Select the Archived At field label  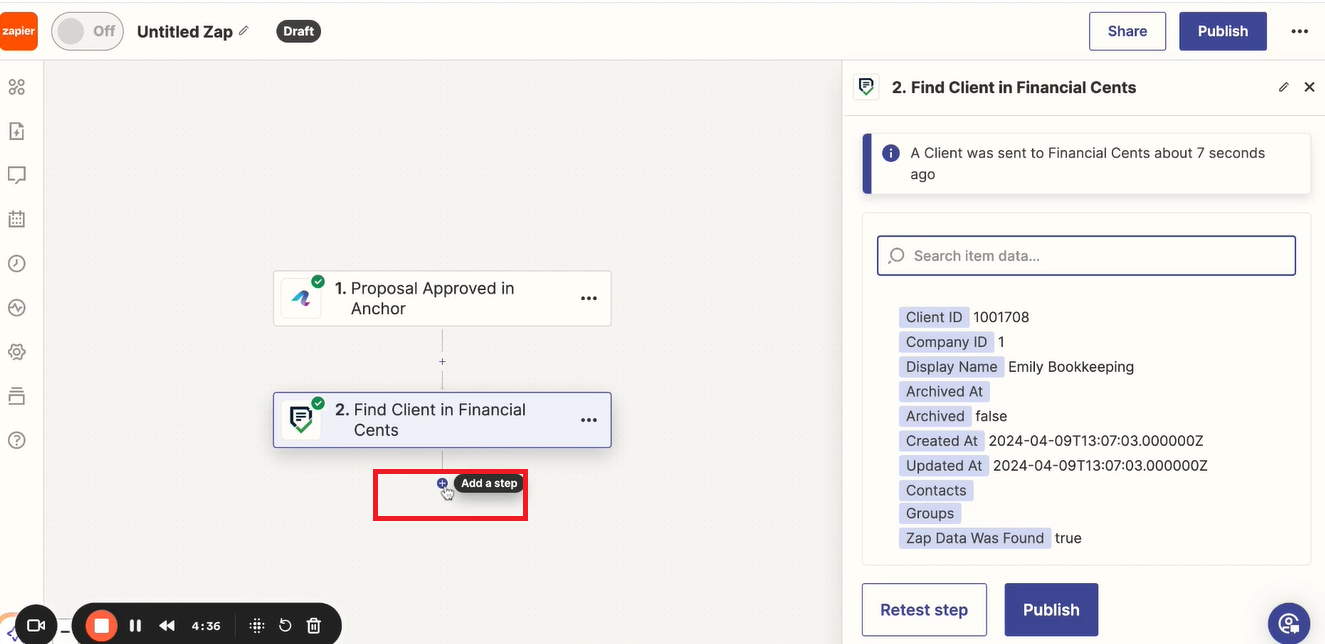944,391
